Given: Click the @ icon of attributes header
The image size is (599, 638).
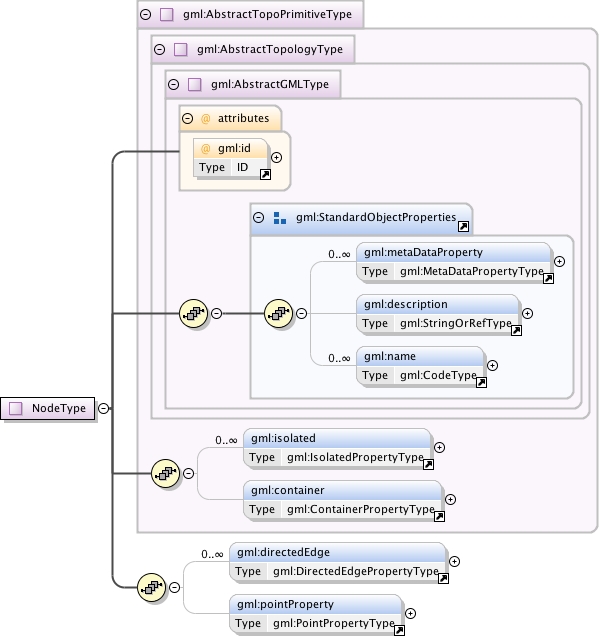Looking at the screenshot, I should (206, 118).
